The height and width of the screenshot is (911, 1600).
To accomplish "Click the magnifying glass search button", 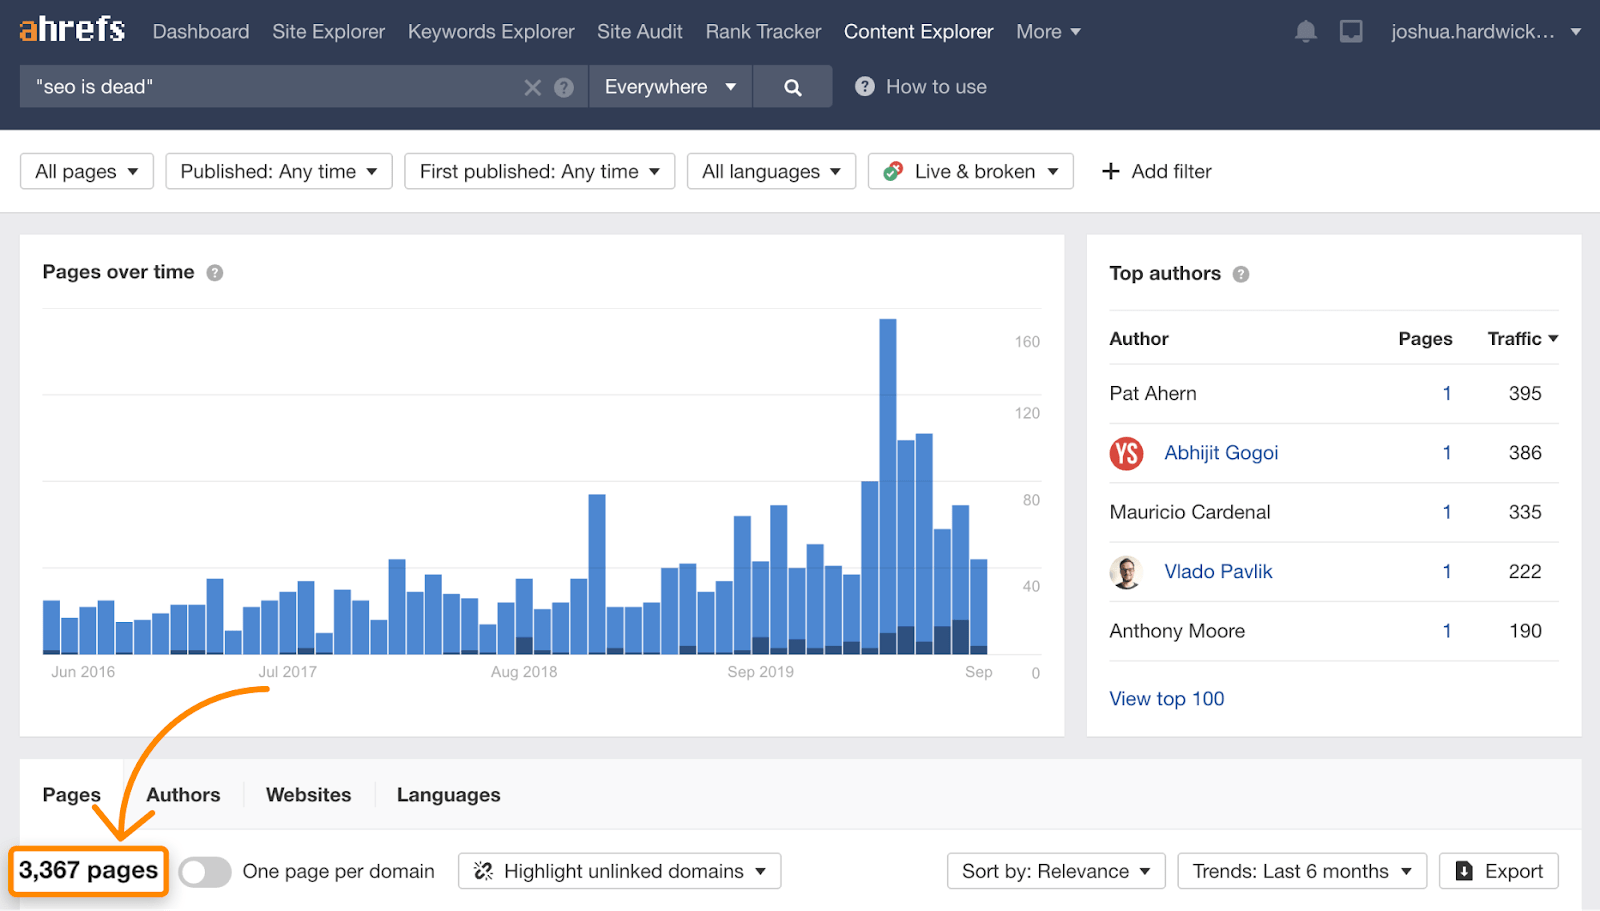I will pyautogui.click(x=792, y=88).
